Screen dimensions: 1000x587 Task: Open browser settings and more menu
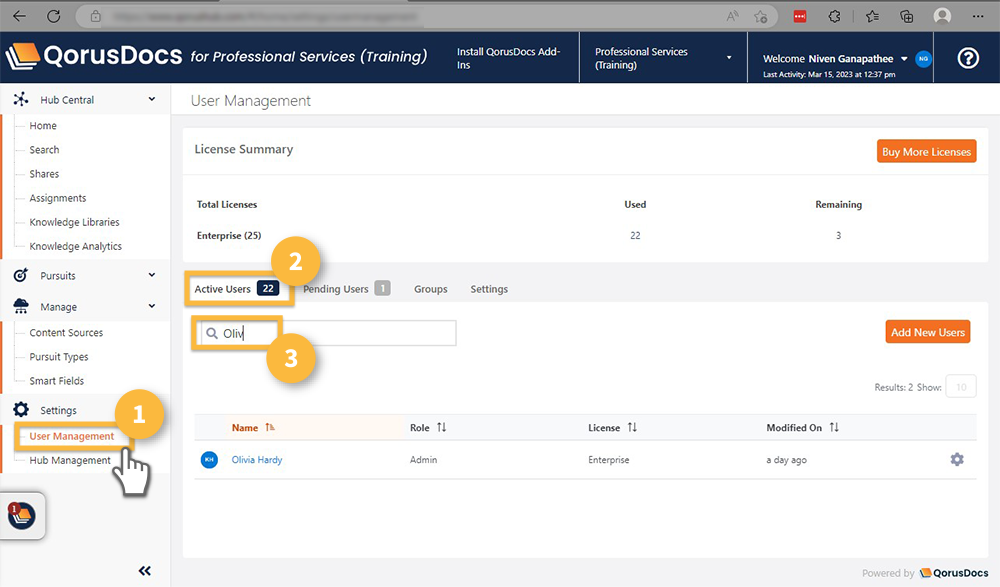point(978,17)
